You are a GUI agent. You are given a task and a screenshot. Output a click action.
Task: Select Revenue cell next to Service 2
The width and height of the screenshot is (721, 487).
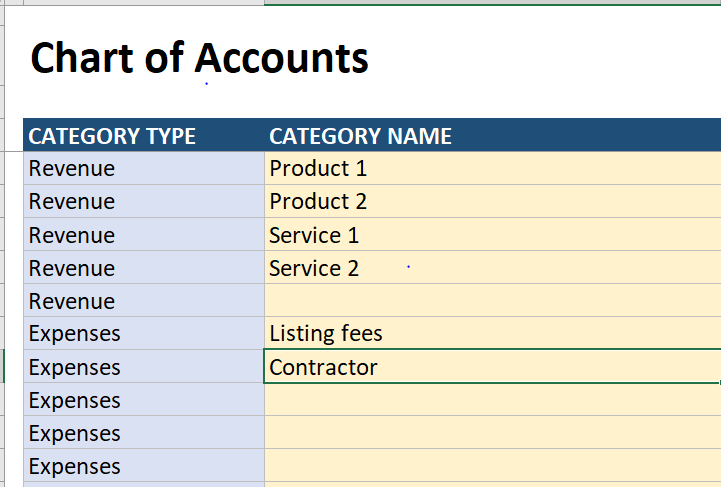coord(144,268)
